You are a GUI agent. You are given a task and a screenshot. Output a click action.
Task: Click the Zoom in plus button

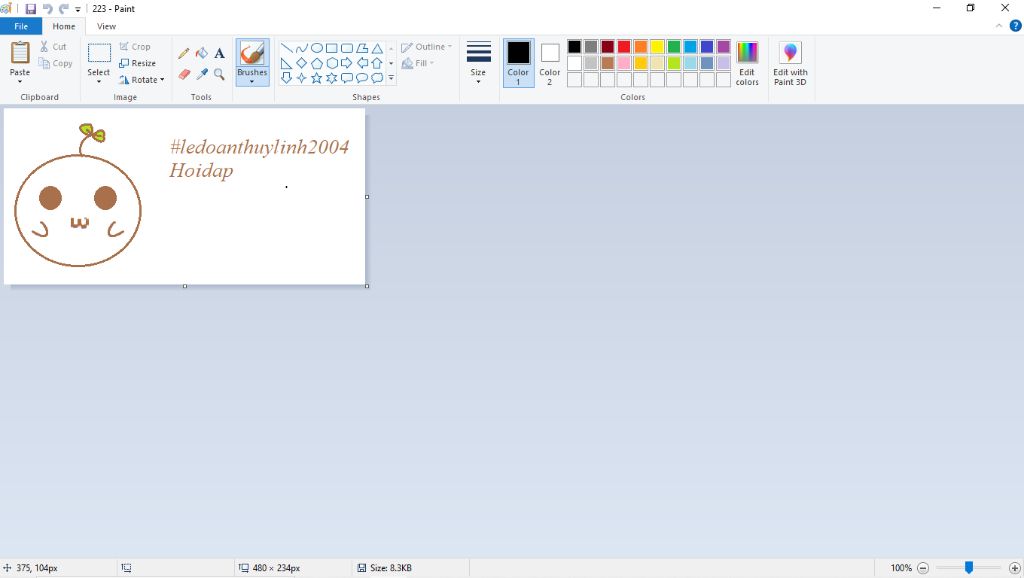[x=1015, y=568]
